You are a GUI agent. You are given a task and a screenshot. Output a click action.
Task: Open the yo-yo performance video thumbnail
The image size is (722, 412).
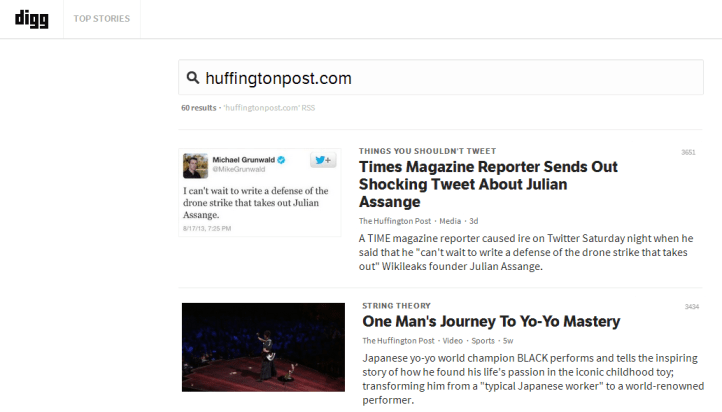263,347
